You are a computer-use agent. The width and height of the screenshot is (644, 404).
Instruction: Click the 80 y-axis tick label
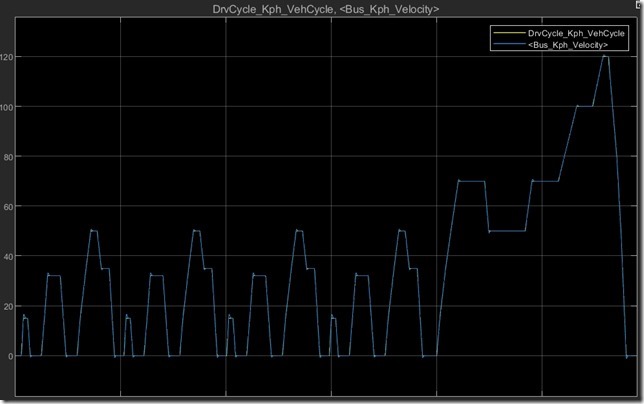pos(8,157)
